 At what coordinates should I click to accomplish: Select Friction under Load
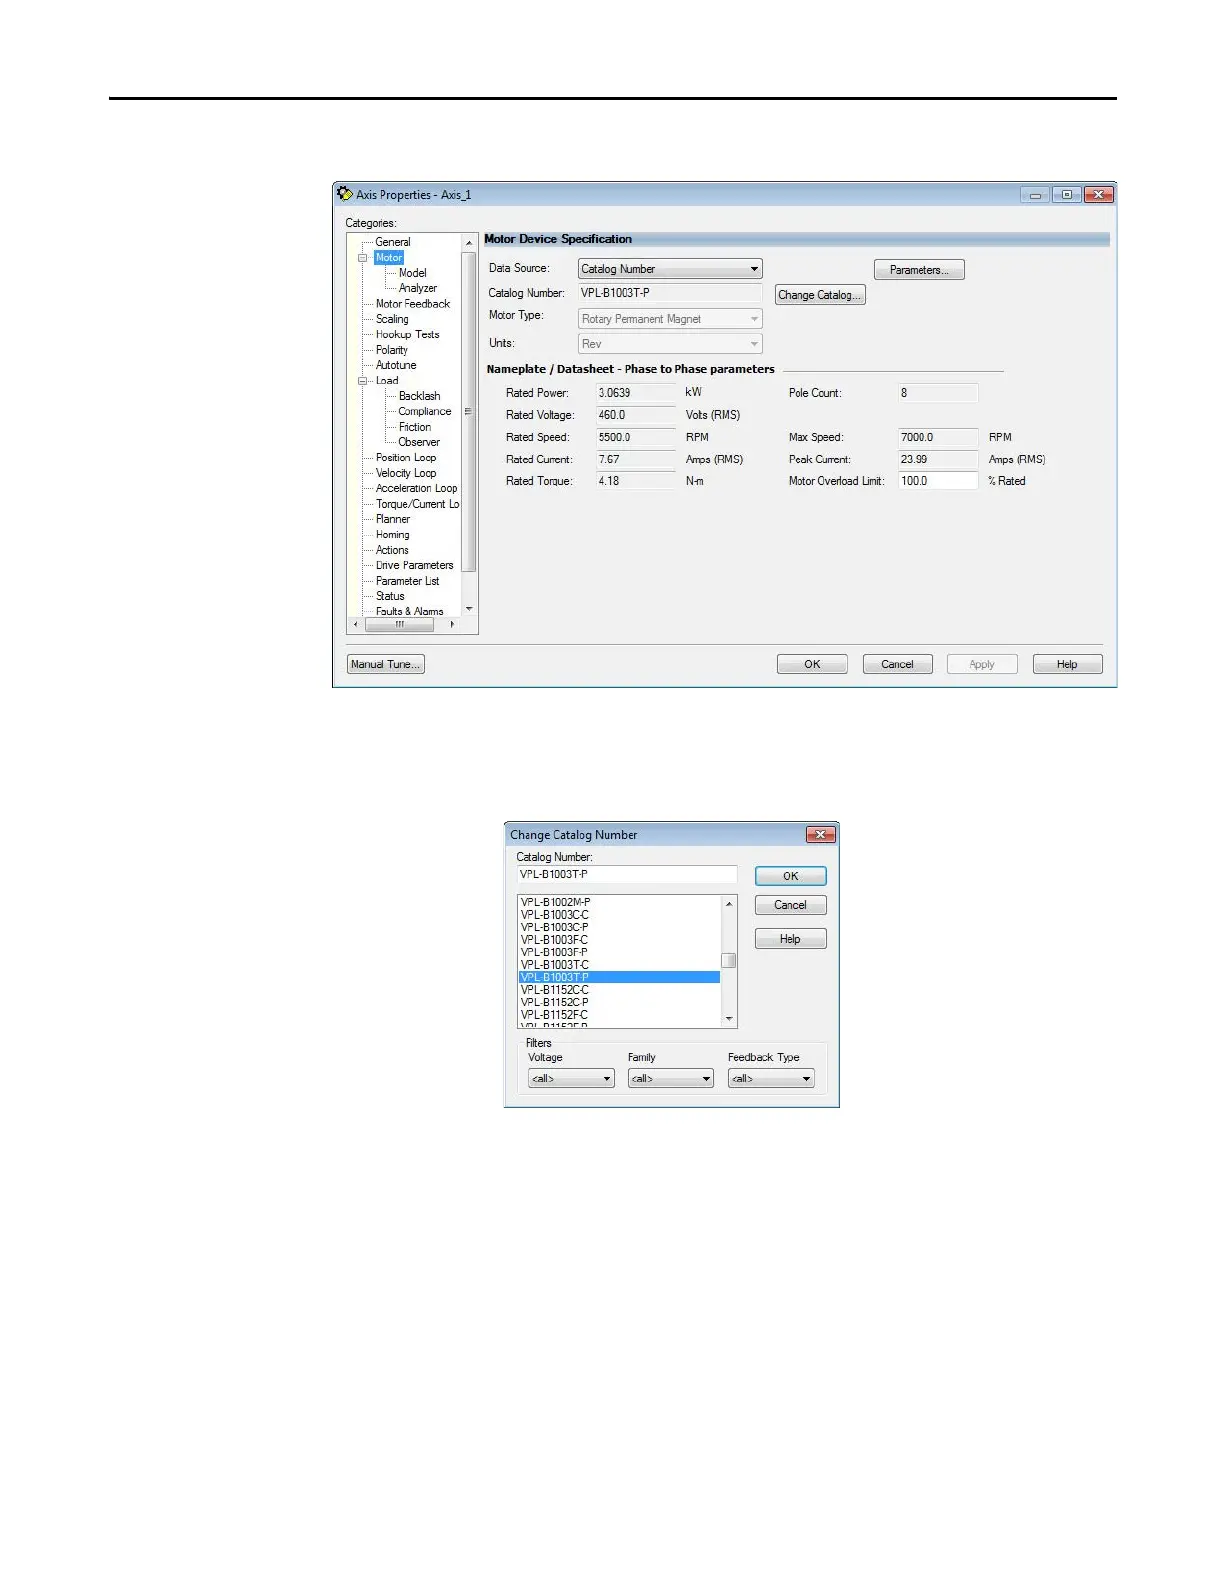(x=414, y=427)
